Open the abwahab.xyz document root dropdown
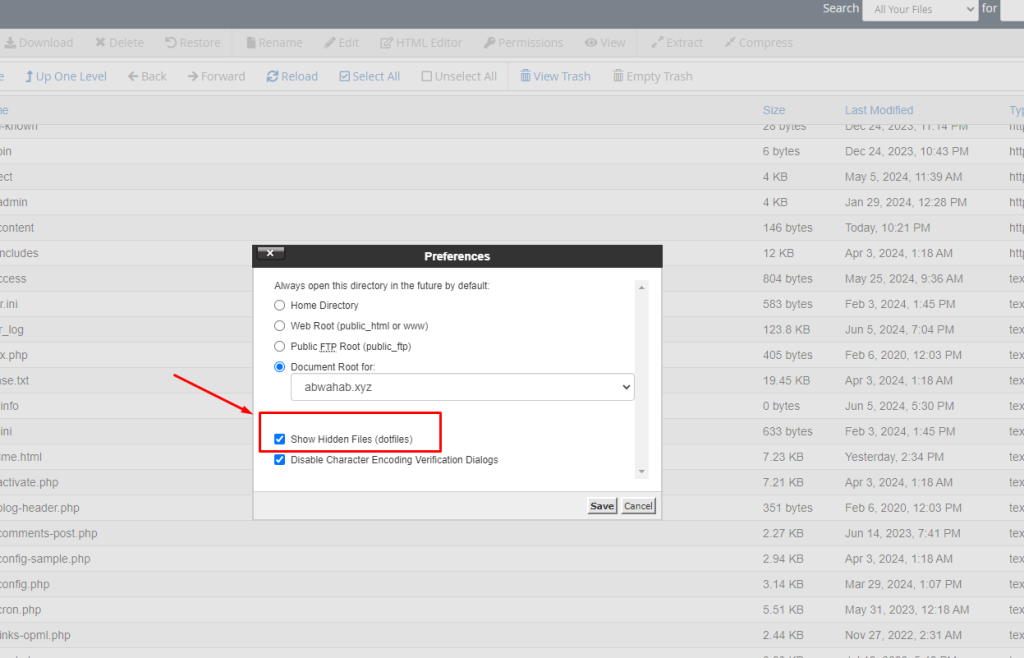This screenshot has width=1024, height=658. pyautogui.click(x=462, y=386)
